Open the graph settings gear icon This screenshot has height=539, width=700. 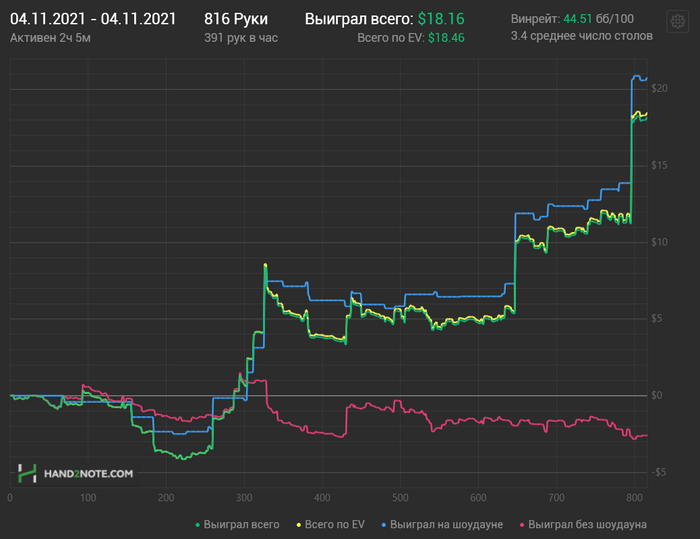pos(677,21)
